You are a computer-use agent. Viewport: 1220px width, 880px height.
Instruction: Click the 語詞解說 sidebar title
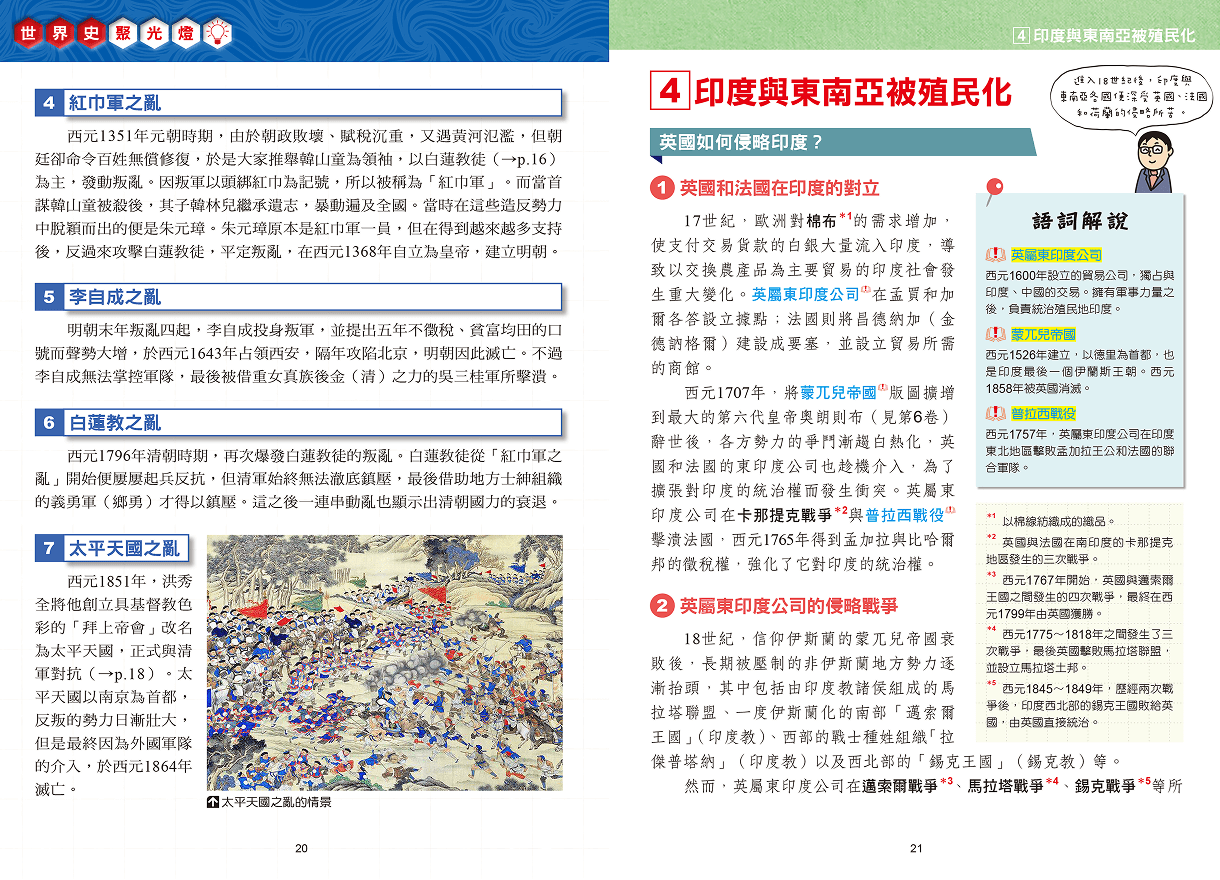point(1079,220)
